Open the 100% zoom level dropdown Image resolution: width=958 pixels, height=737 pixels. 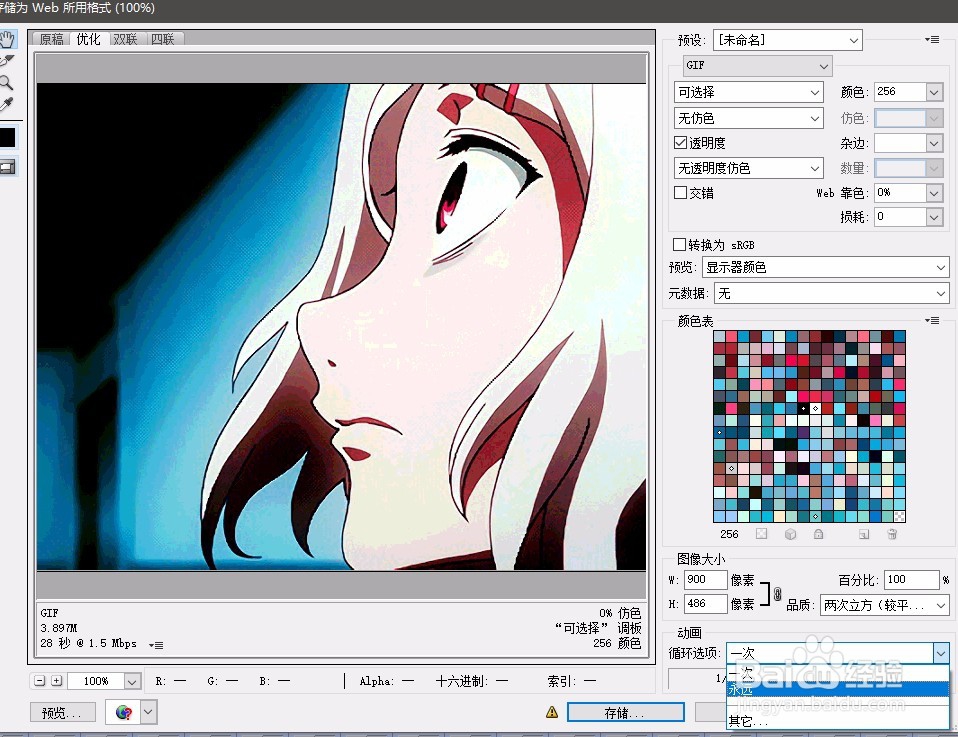pyautogui.click(x=133, y=681)
